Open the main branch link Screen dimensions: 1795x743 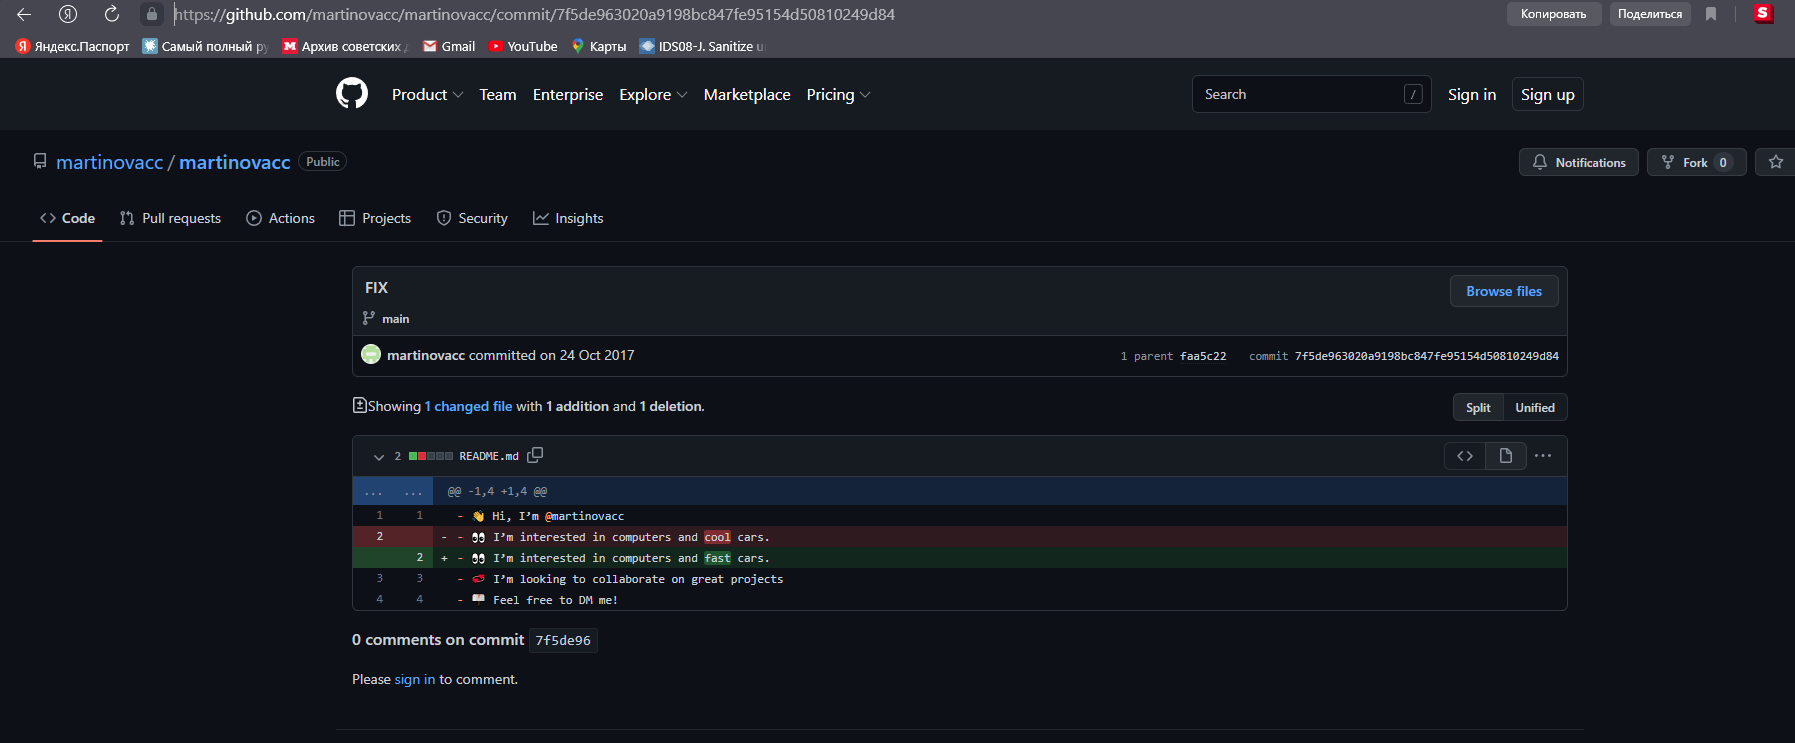pyautogui.click(x=396, y=319)
